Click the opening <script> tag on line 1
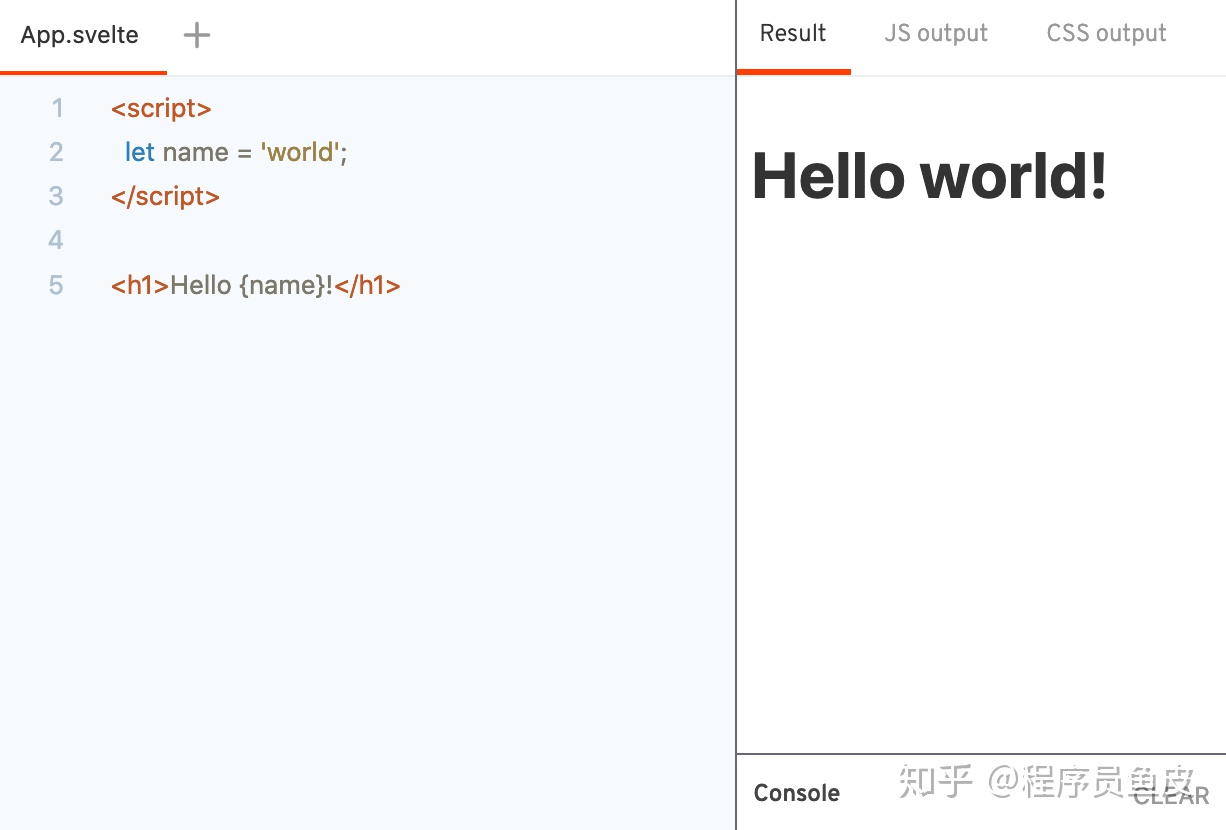Screen dimensions: 1226x830 point(161,108)
